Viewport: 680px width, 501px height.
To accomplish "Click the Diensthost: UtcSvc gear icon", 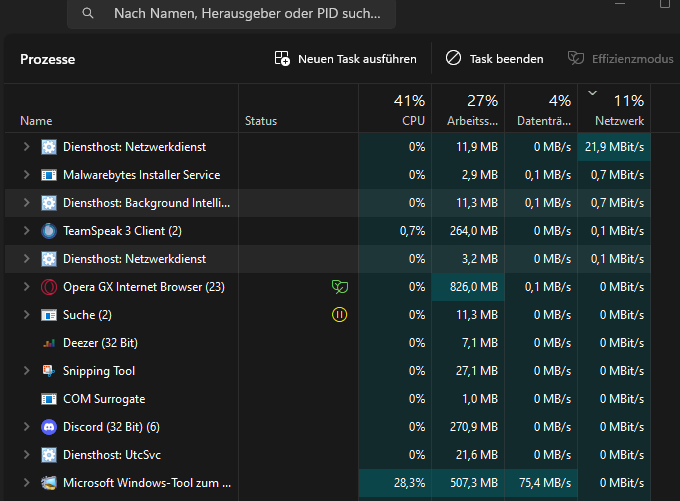I will [49, 455].
